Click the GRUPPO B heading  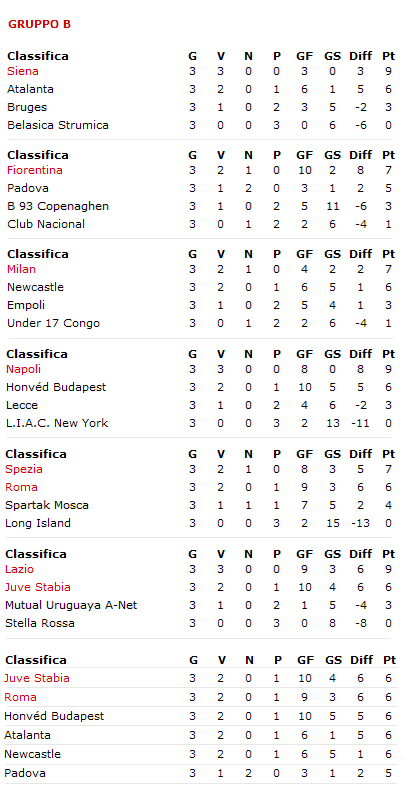[39, 24]
